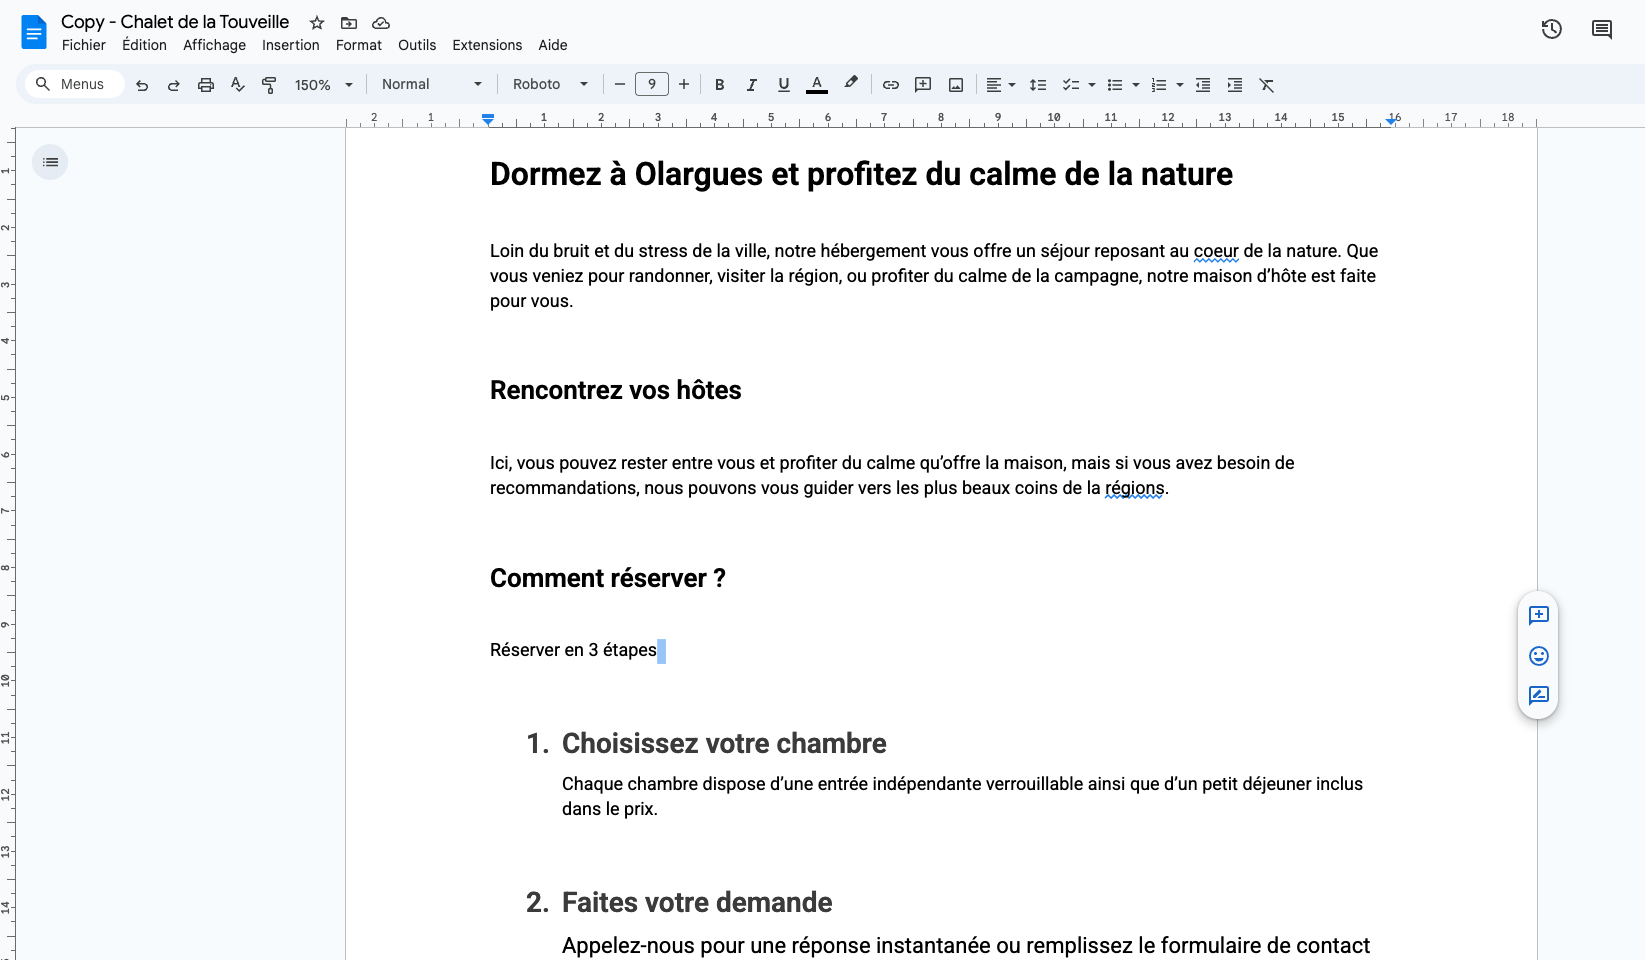This screenshot has height=960, width=1645.
Task: Star the document Copy - Chalet de la Touveille
Action: point(317,22)
